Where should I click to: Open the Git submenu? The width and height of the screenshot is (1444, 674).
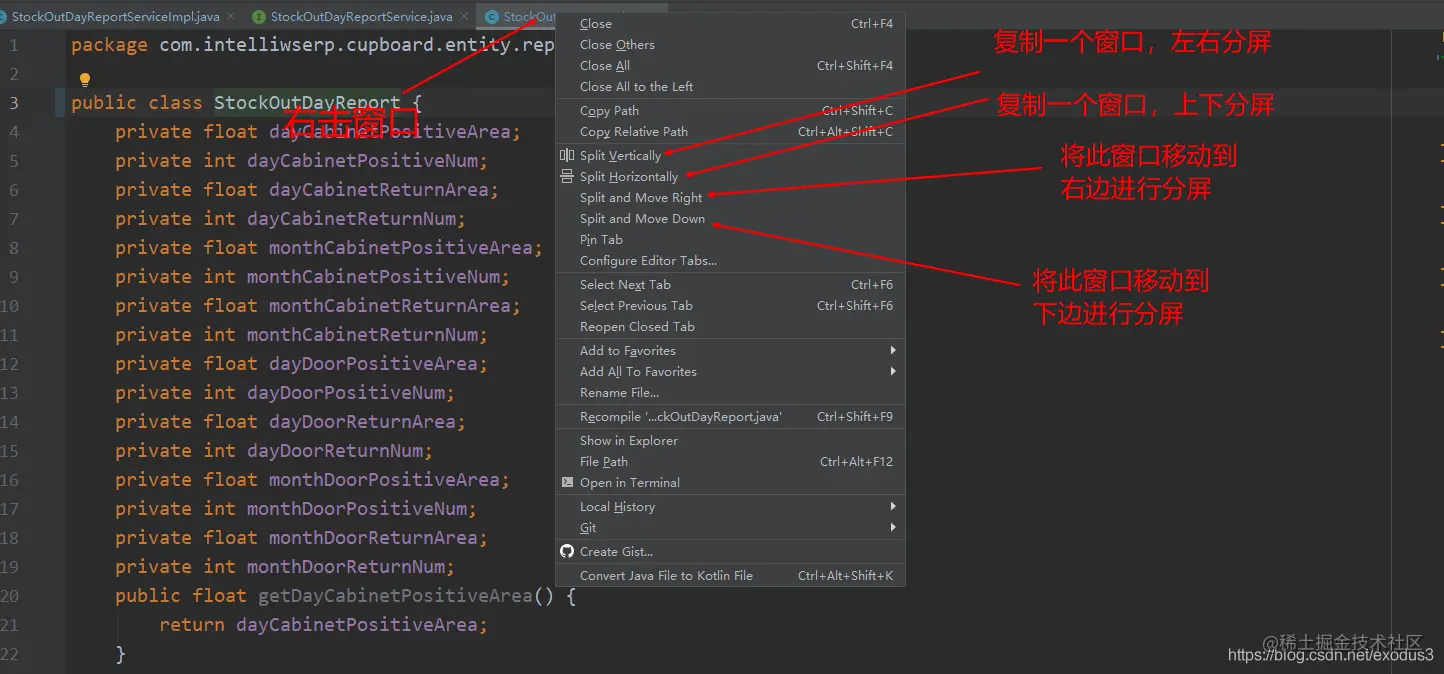click(x=730, y=527)
